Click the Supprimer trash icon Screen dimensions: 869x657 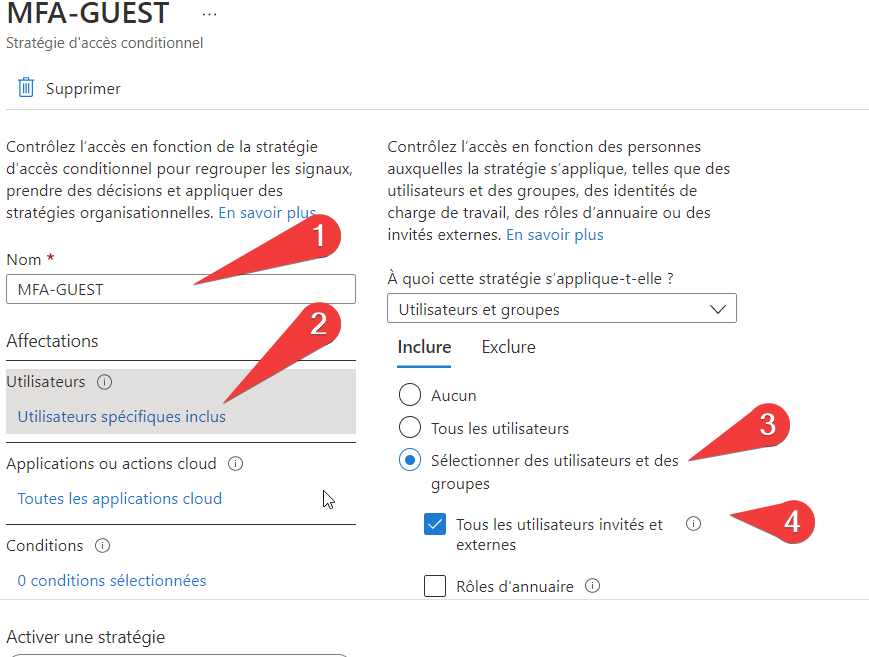26,88
